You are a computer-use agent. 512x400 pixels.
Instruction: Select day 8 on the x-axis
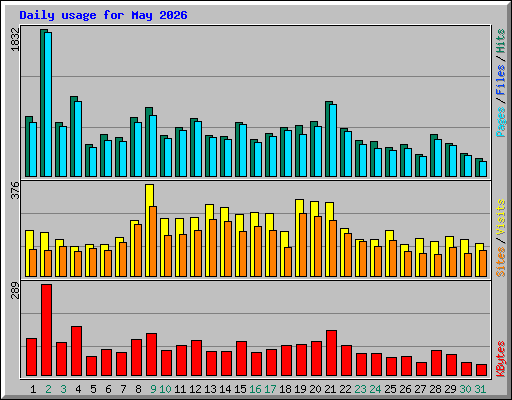tap(138, 389)
